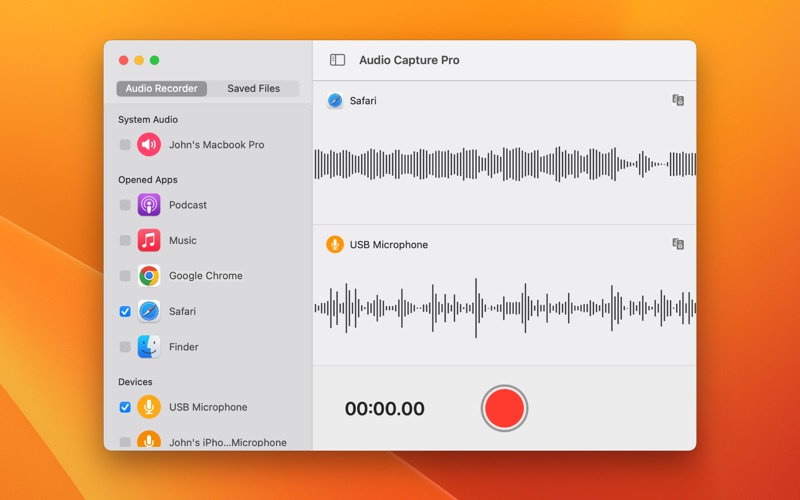Uncheck the Safari checkbox
The width and height of the screenshot is (800, 500).
point(125,311)
